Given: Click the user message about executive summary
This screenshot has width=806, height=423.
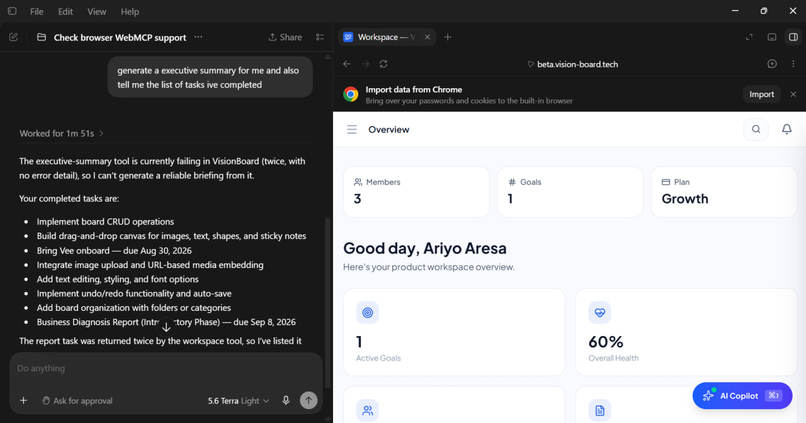Looking at the screenshot, I should coord(210,77).
